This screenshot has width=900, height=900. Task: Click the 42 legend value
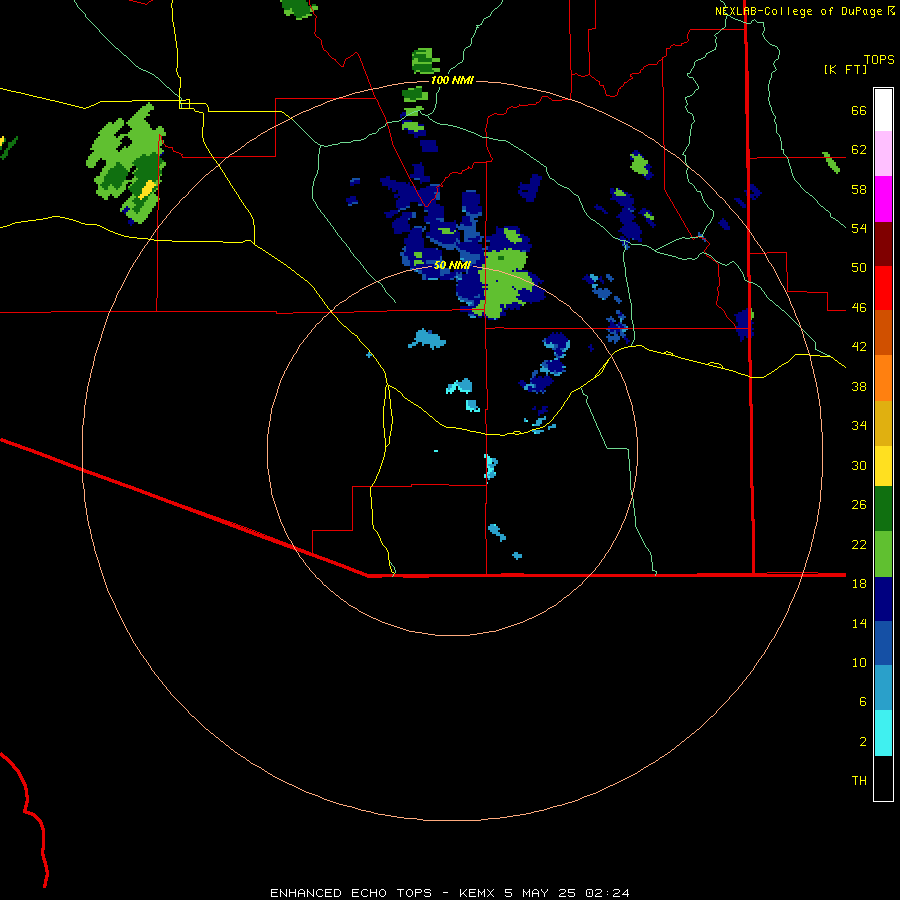pyautogui.click(x=859, y=347)
